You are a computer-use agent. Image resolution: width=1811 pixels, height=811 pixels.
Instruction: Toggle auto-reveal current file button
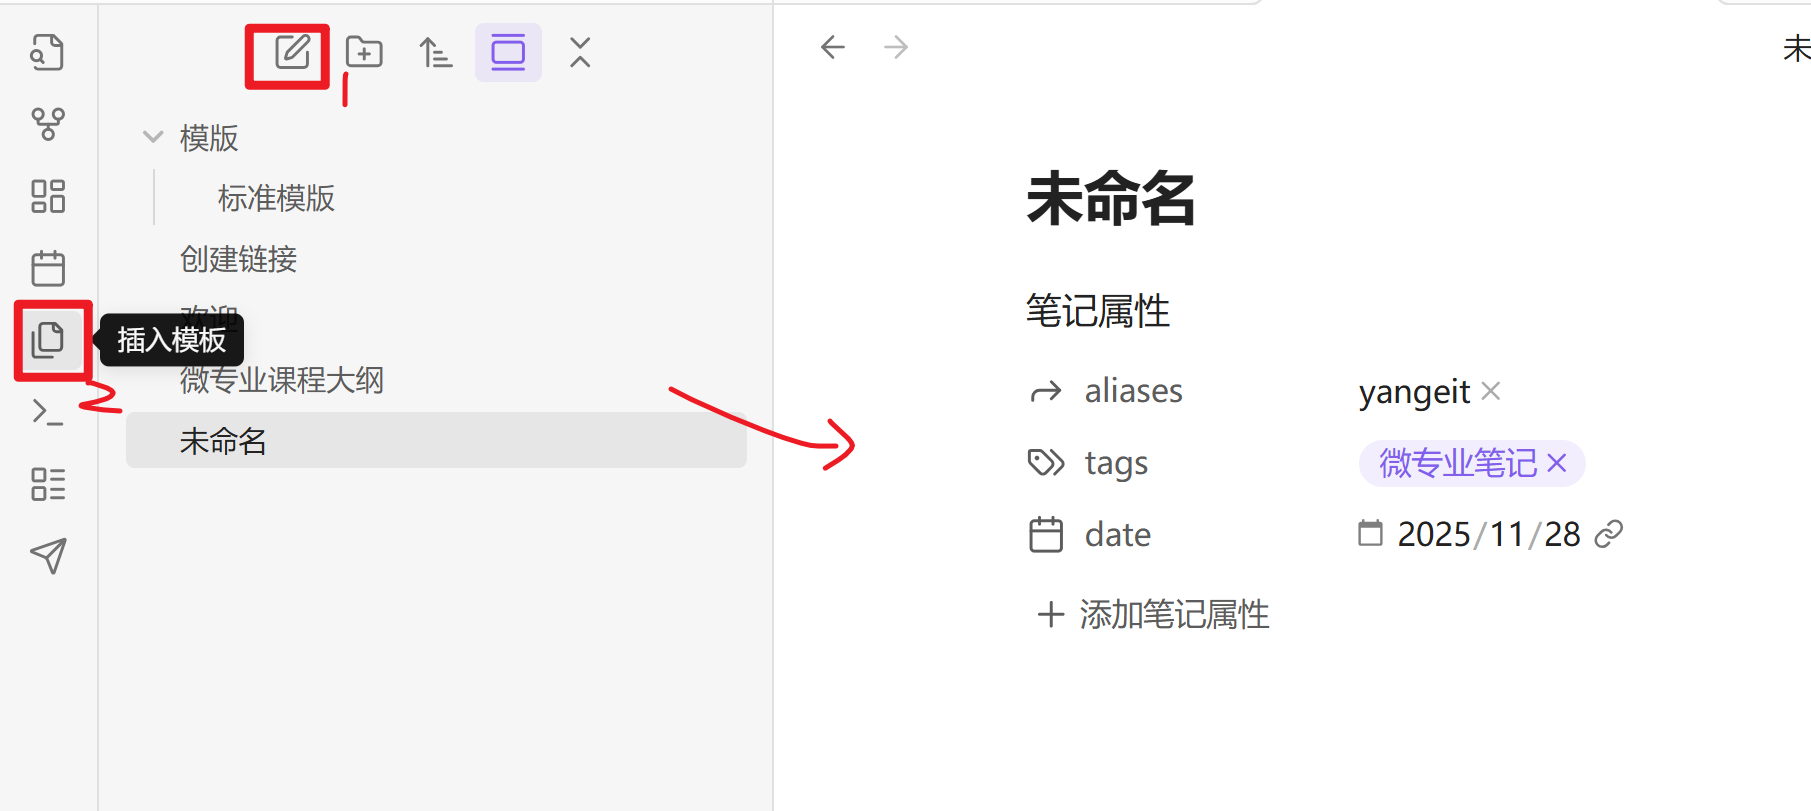pos(508,52)
